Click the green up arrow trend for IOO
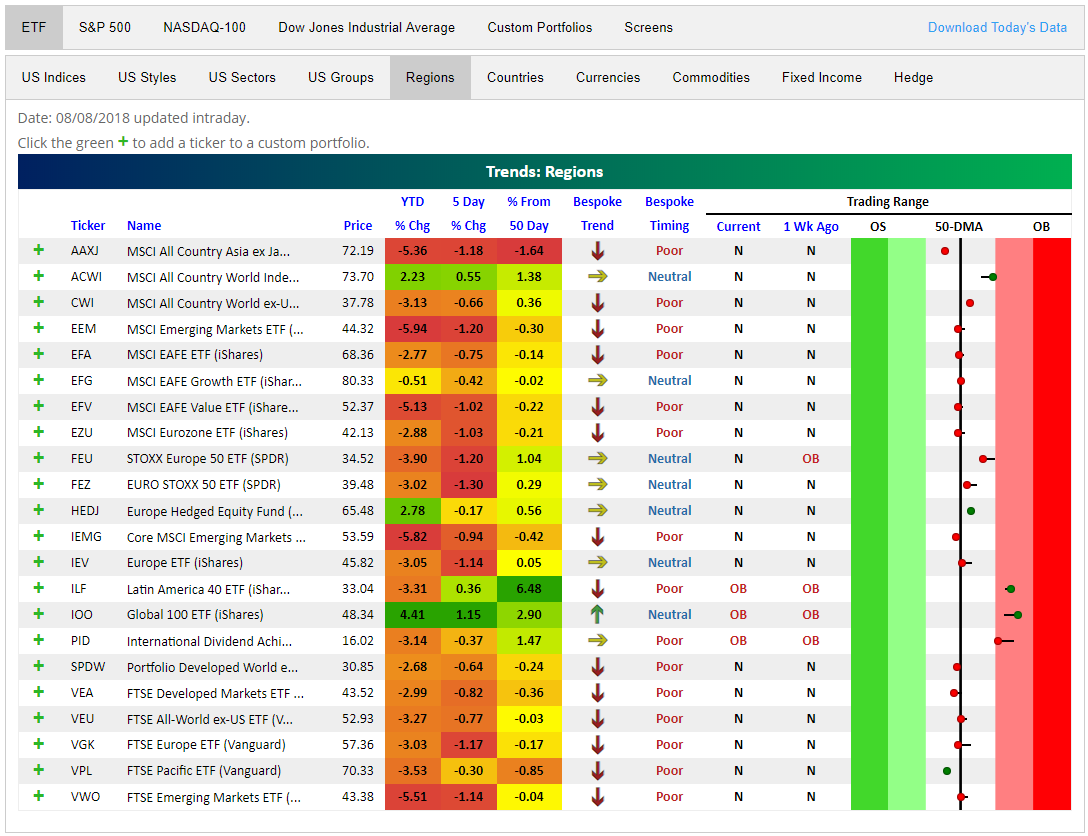This screenshot has height=836, width=1088. (x=598, y=614)
